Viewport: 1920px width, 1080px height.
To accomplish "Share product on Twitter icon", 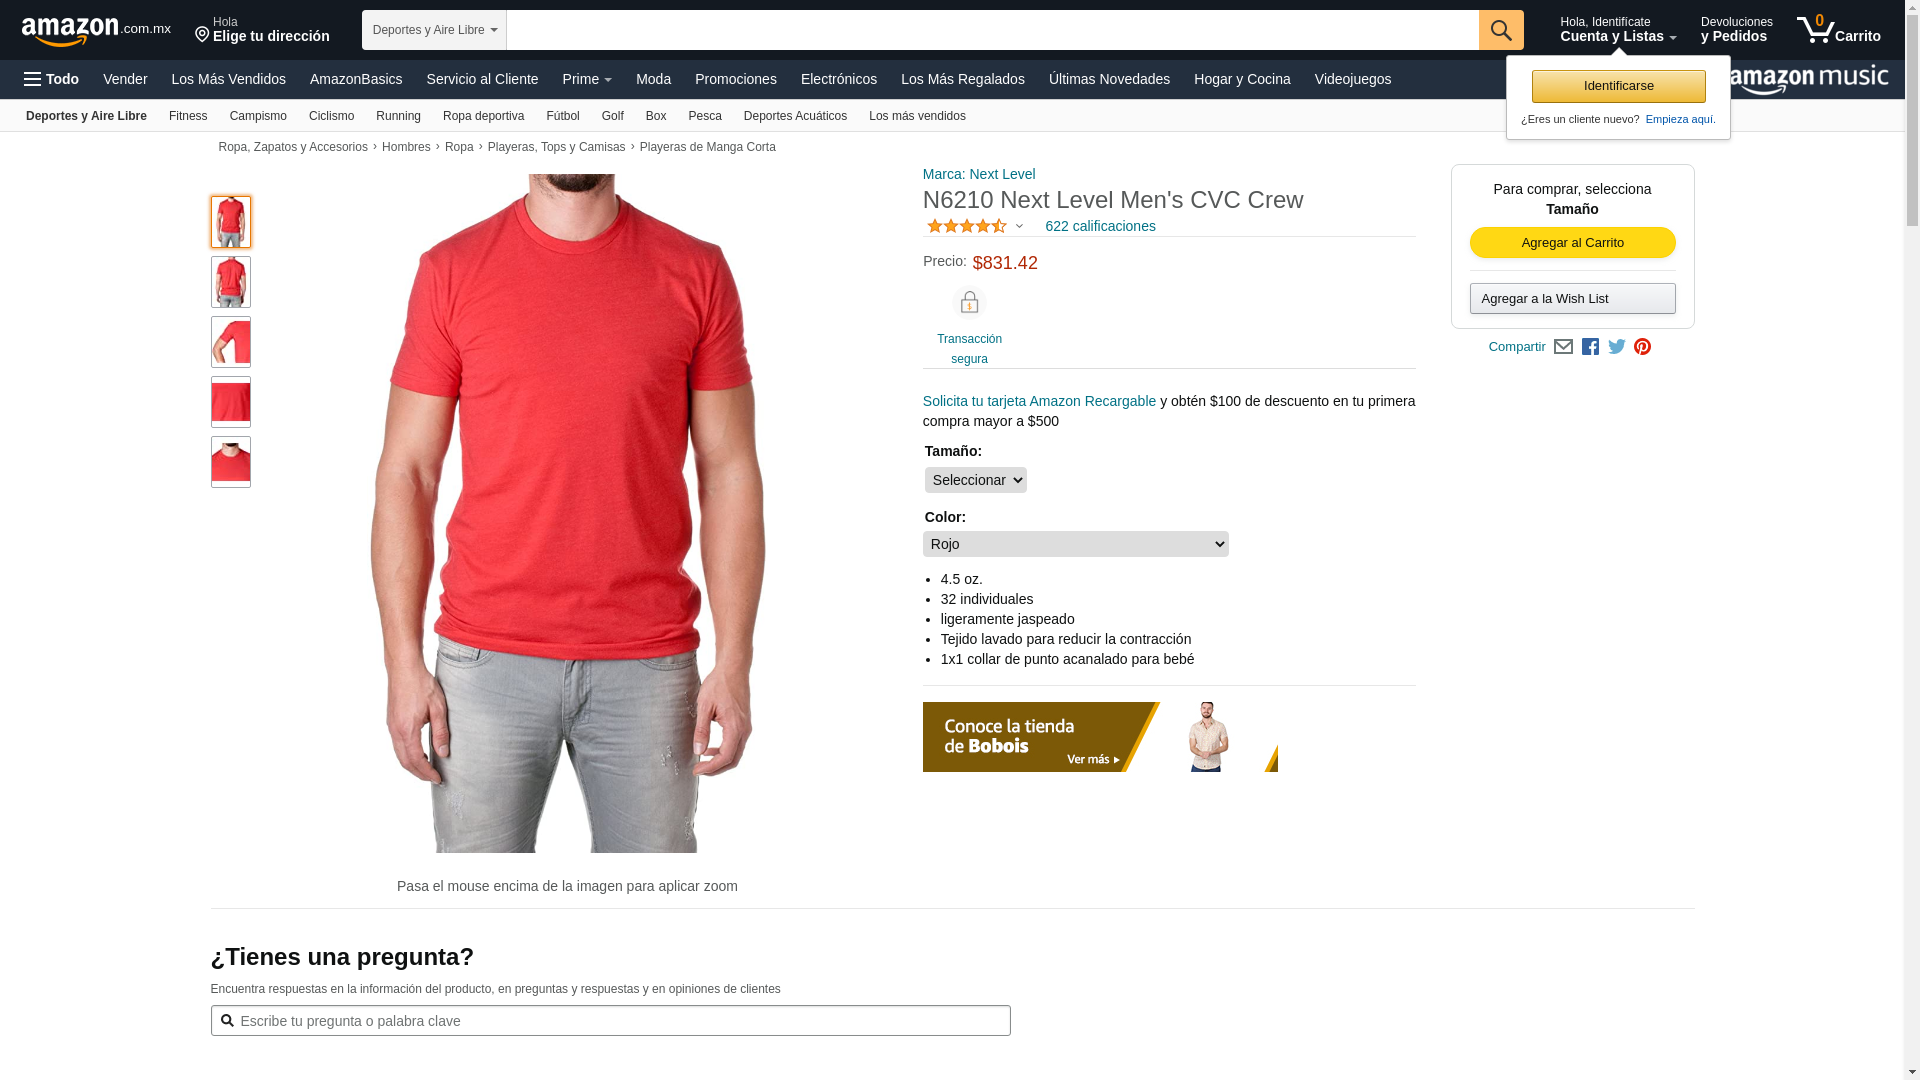I will click(x=1617, y=347).
